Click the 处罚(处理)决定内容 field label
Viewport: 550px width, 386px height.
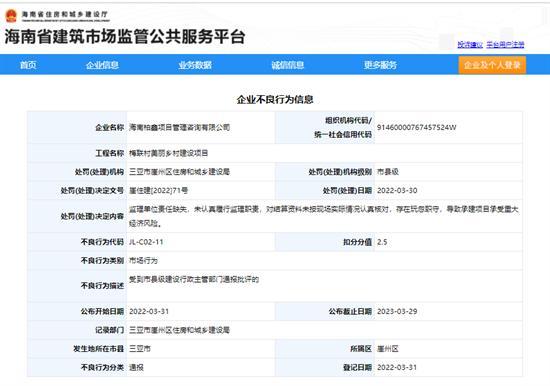pos(92,216)
